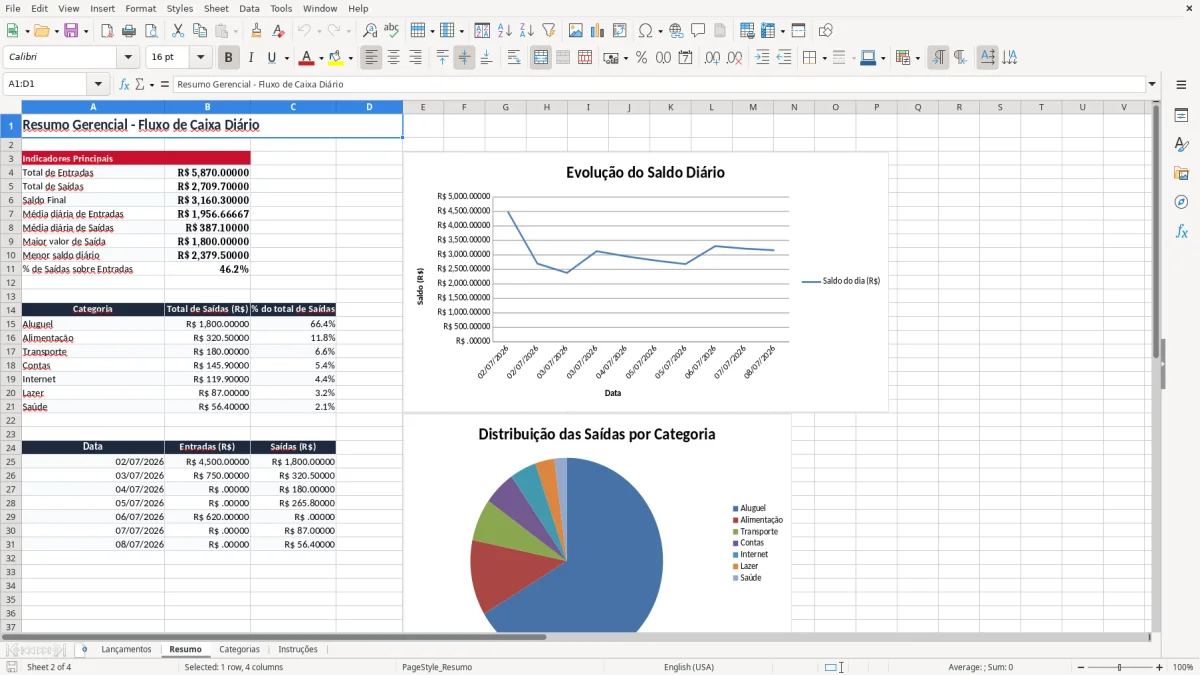The image size is (1200, 675).
Task: Toggle Center Horizontally alignment
Action: [393, 58]
